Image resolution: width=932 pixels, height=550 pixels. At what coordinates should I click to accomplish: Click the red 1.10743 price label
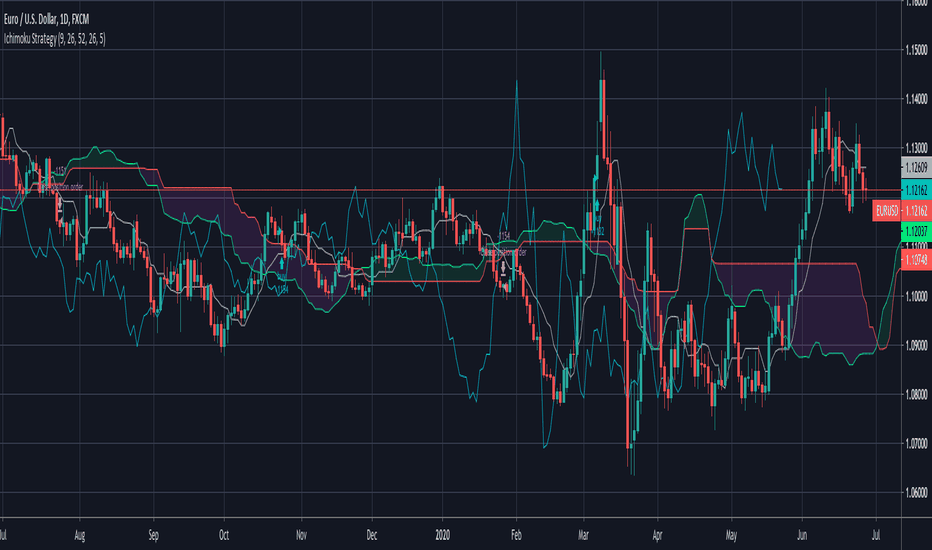917,259
